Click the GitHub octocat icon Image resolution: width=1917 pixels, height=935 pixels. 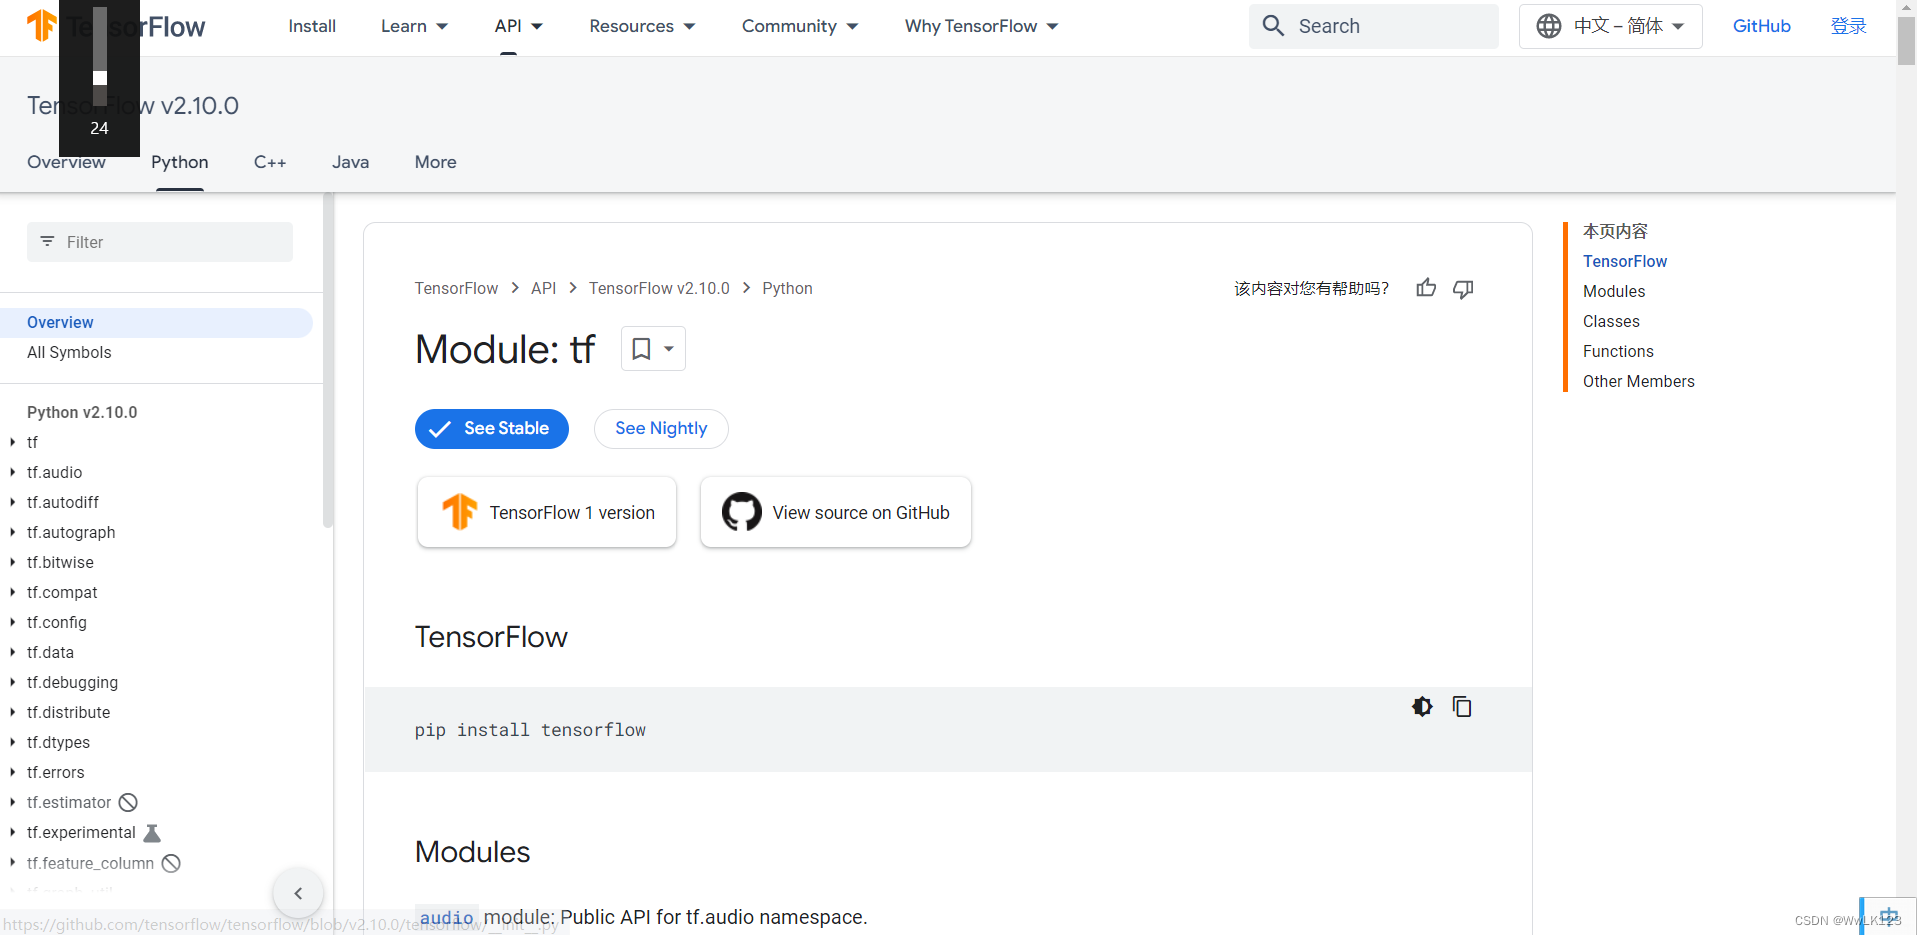741,511
